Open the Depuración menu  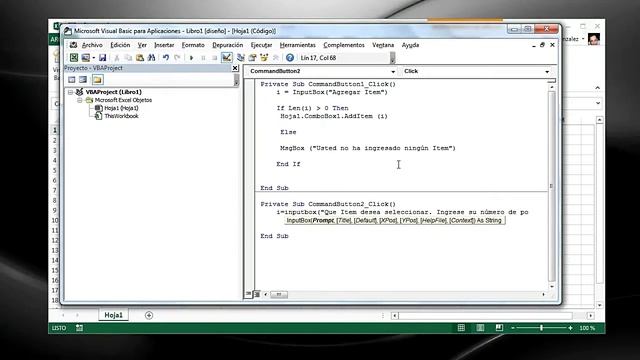click(x=227, y=45)
